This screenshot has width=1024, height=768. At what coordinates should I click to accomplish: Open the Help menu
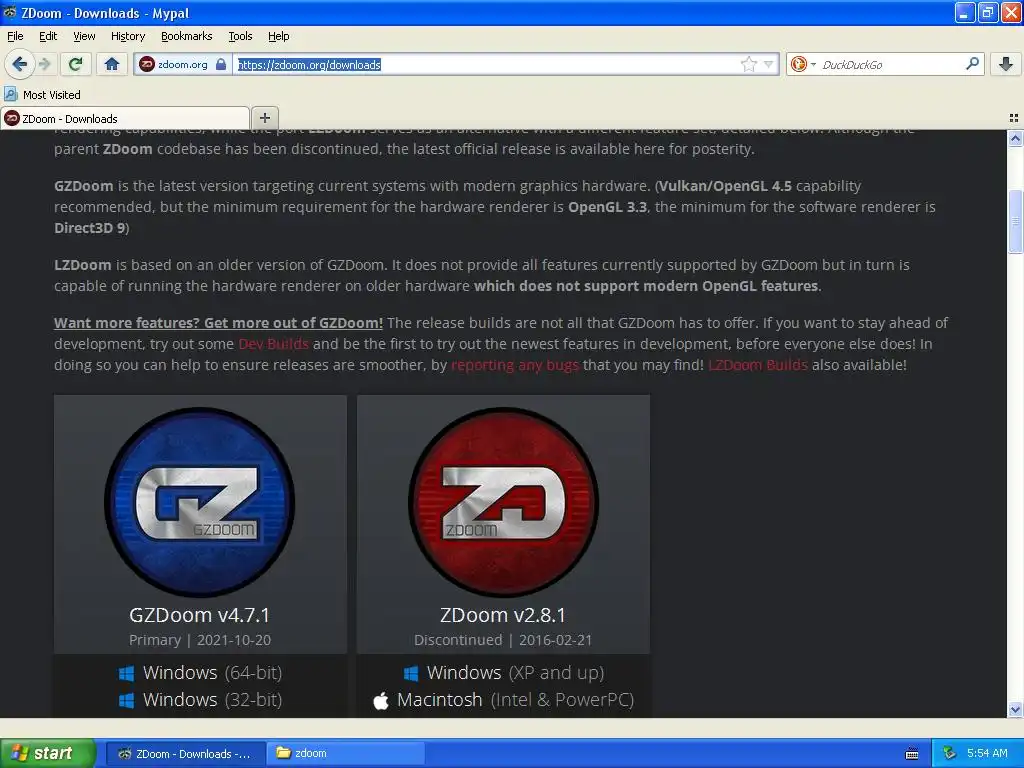(279, 36)
